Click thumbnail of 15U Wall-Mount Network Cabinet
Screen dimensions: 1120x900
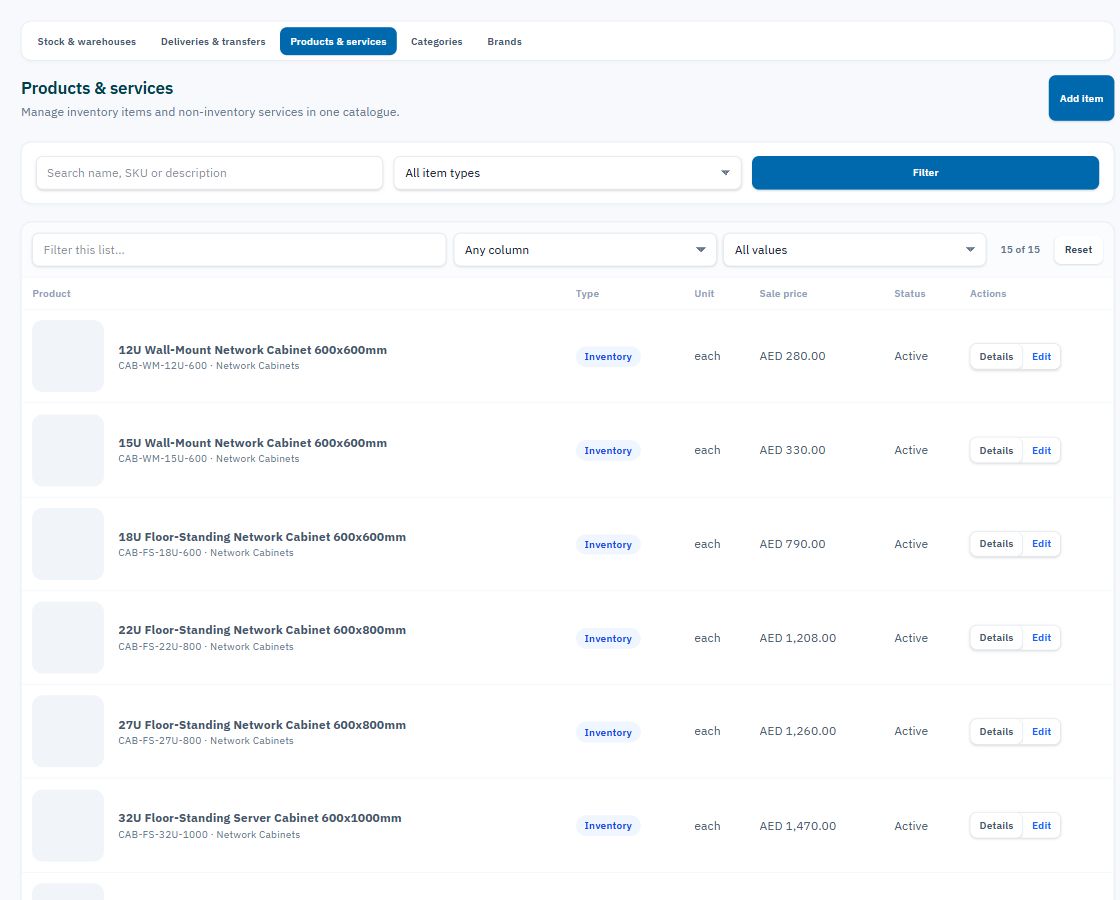68,450
